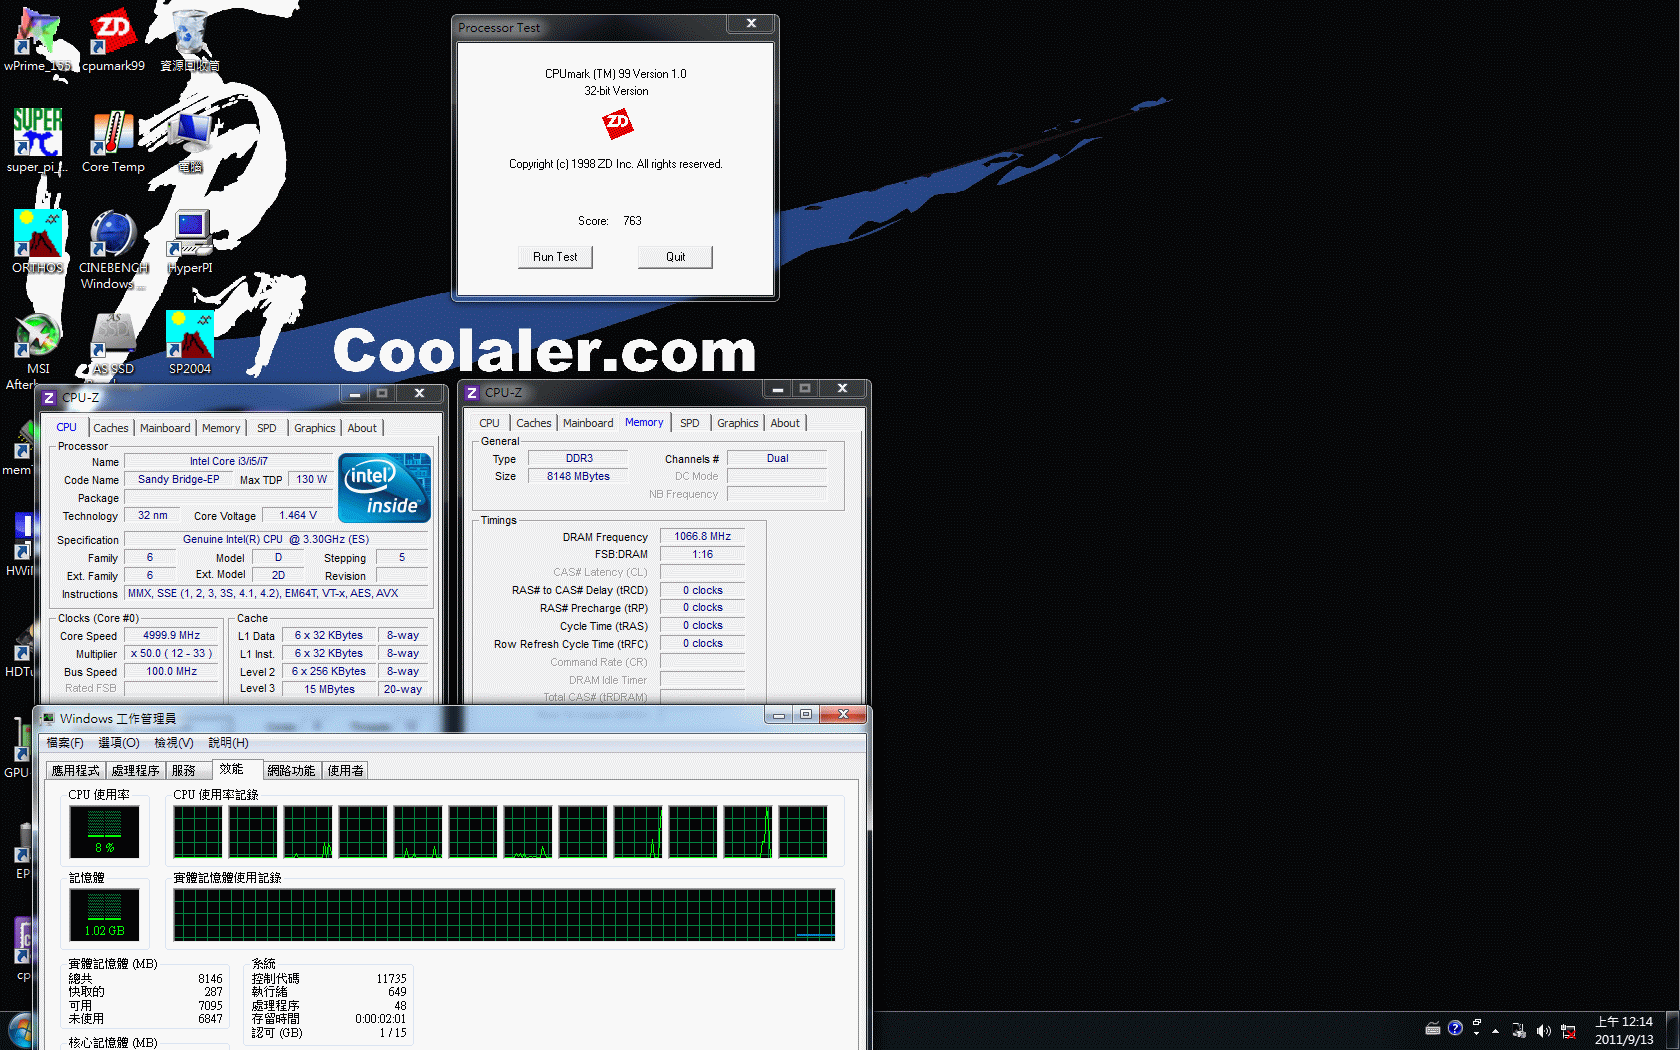The image size is (1680, 1050).
Task: Click the Sandy Bridge-EP code name field
Action: point(178,480)
